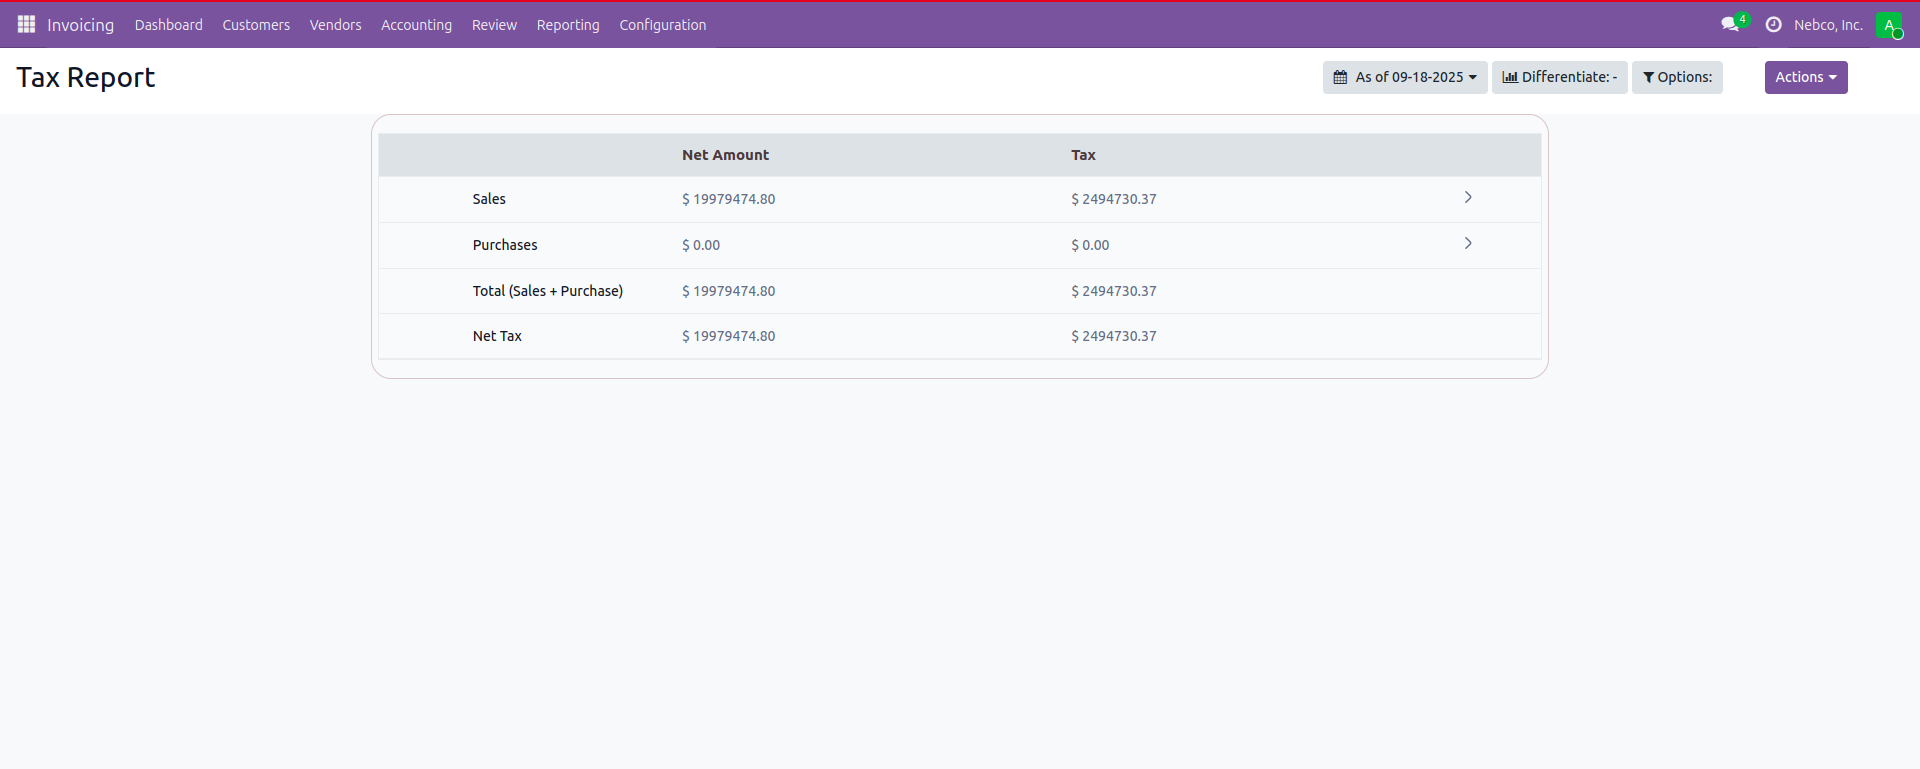Open the green user avatar menu
This screenshot has width=1920, height=769.
(x=1888, y=25)
